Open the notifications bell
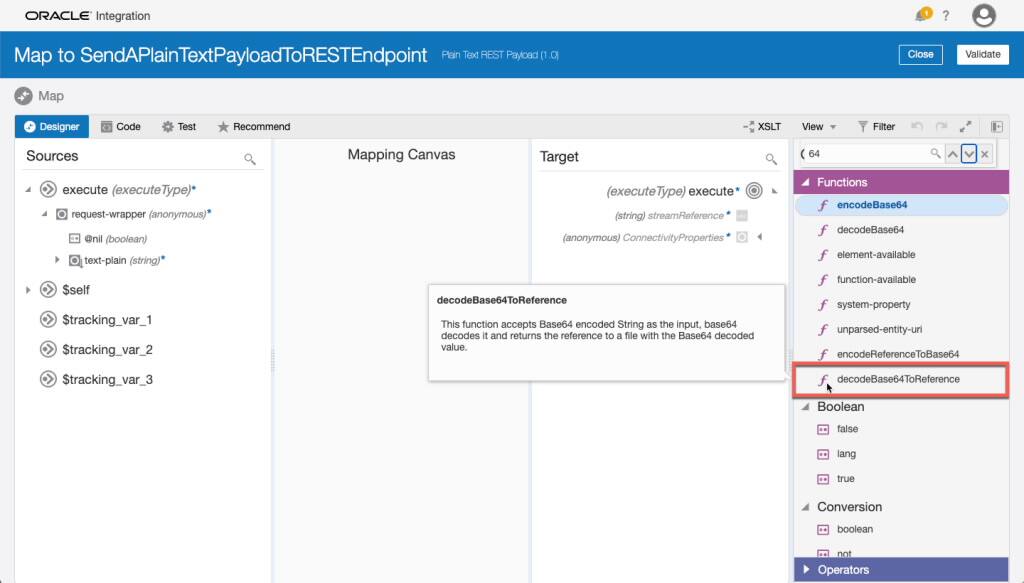The image size is (1024, 583). point(922,16)
